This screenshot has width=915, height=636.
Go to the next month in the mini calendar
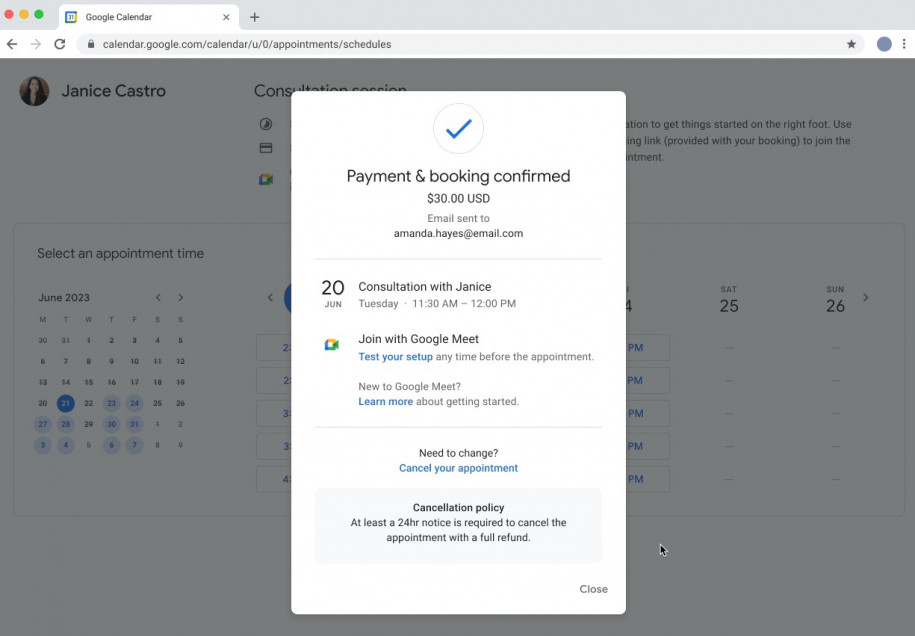point(180,297)
